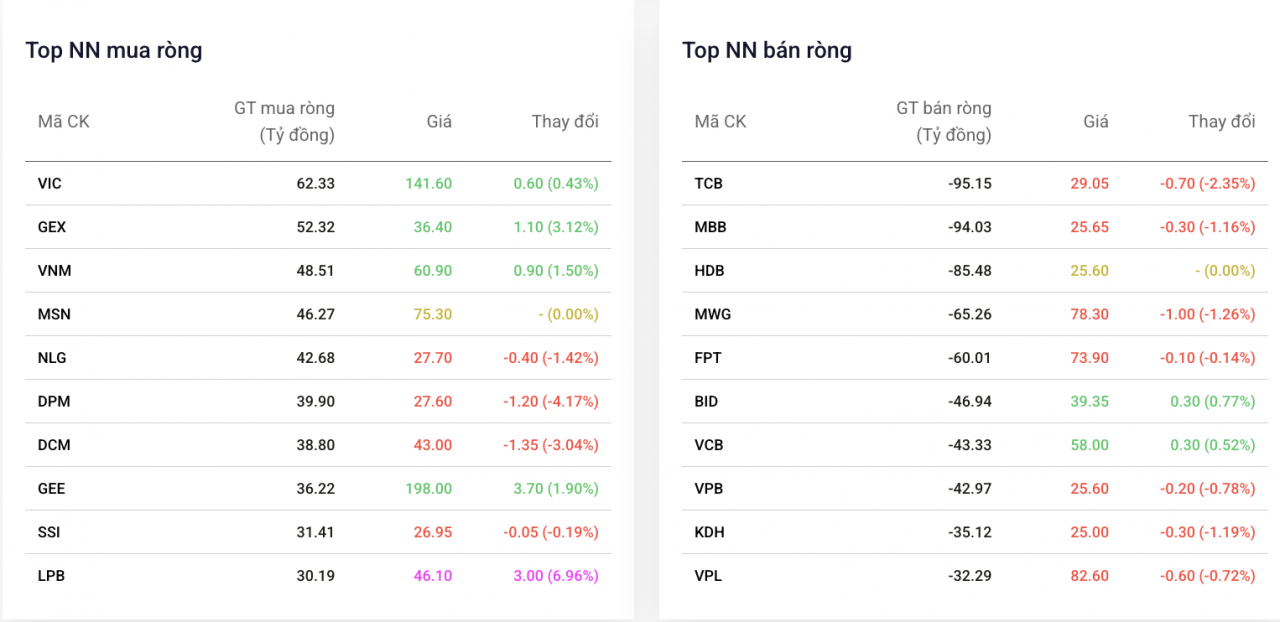Open the FPT stock details
Screen dimensions: 1280x622
click(709, 357)
